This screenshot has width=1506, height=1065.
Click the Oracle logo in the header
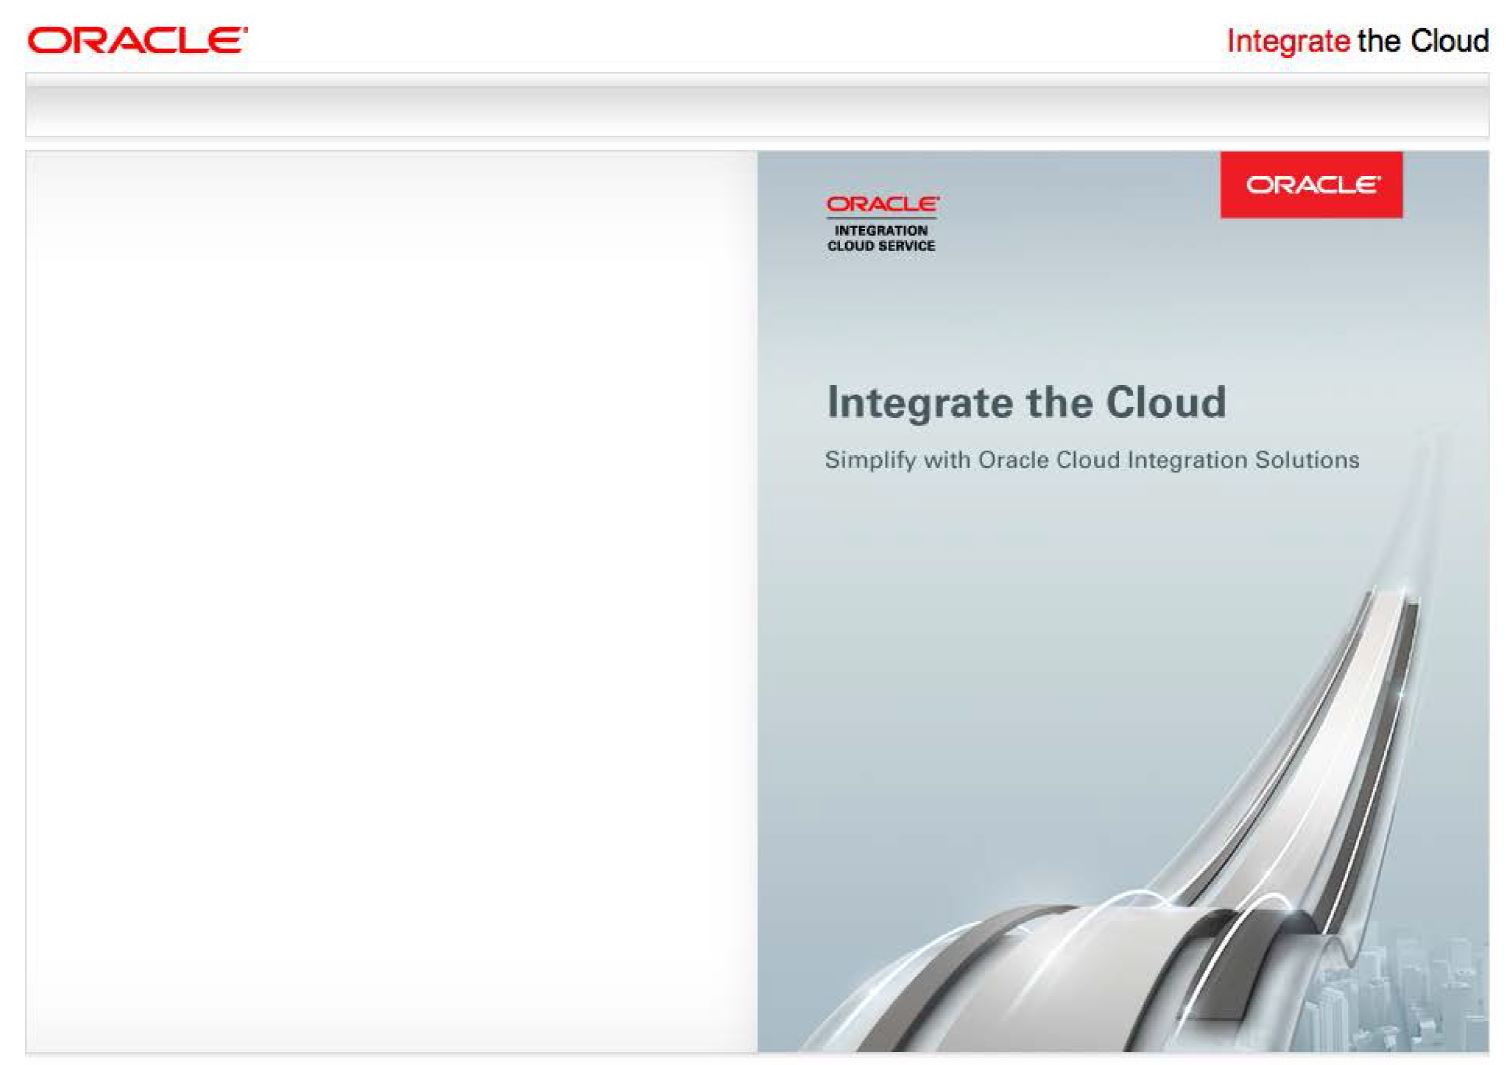click(x=137, y=41)
